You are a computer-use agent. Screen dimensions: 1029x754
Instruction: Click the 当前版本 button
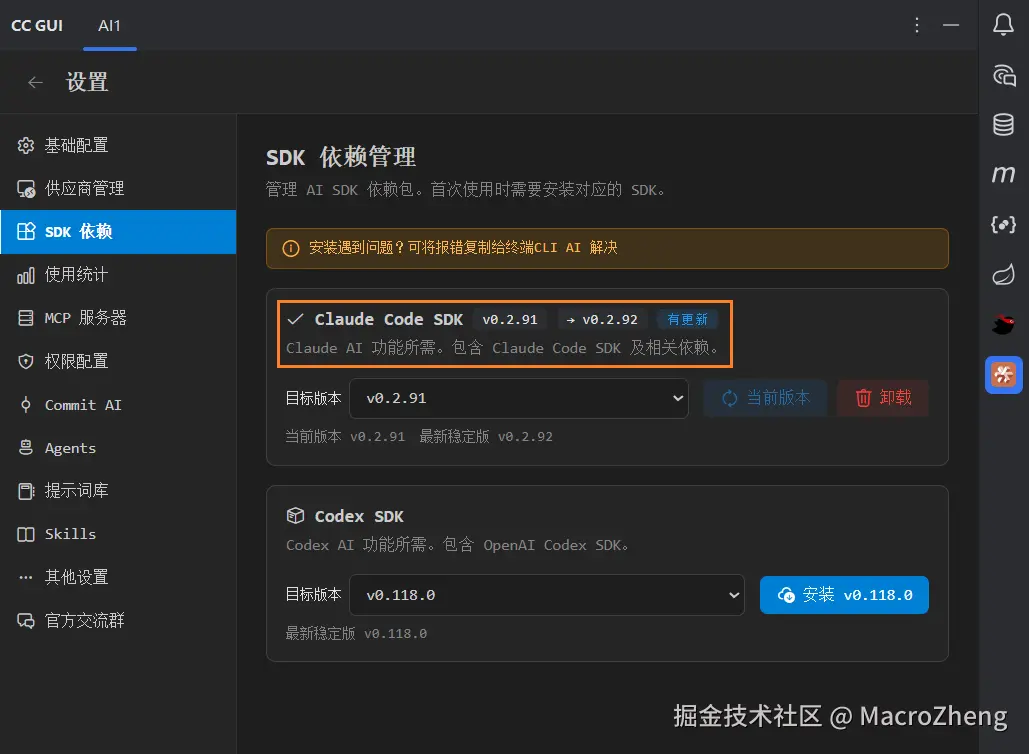point(766,398)
